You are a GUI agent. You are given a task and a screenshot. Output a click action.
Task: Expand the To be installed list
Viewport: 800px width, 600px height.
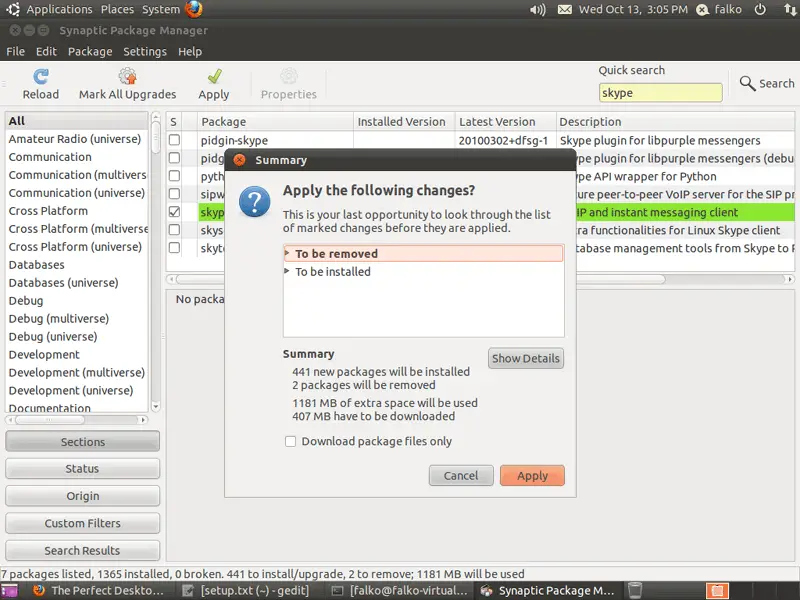pos(287,271)
